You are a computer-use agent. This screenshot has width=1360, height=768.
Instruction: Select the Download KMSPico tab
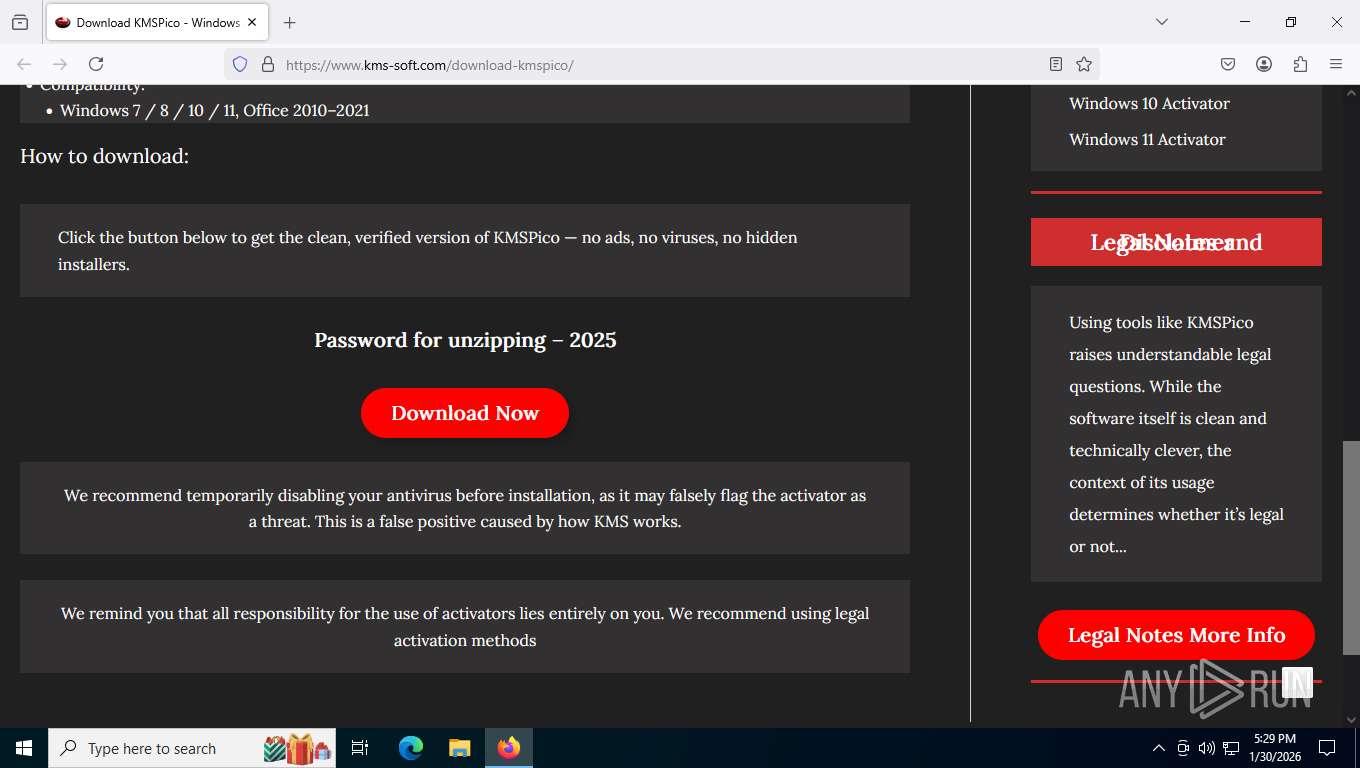(156, 22)
